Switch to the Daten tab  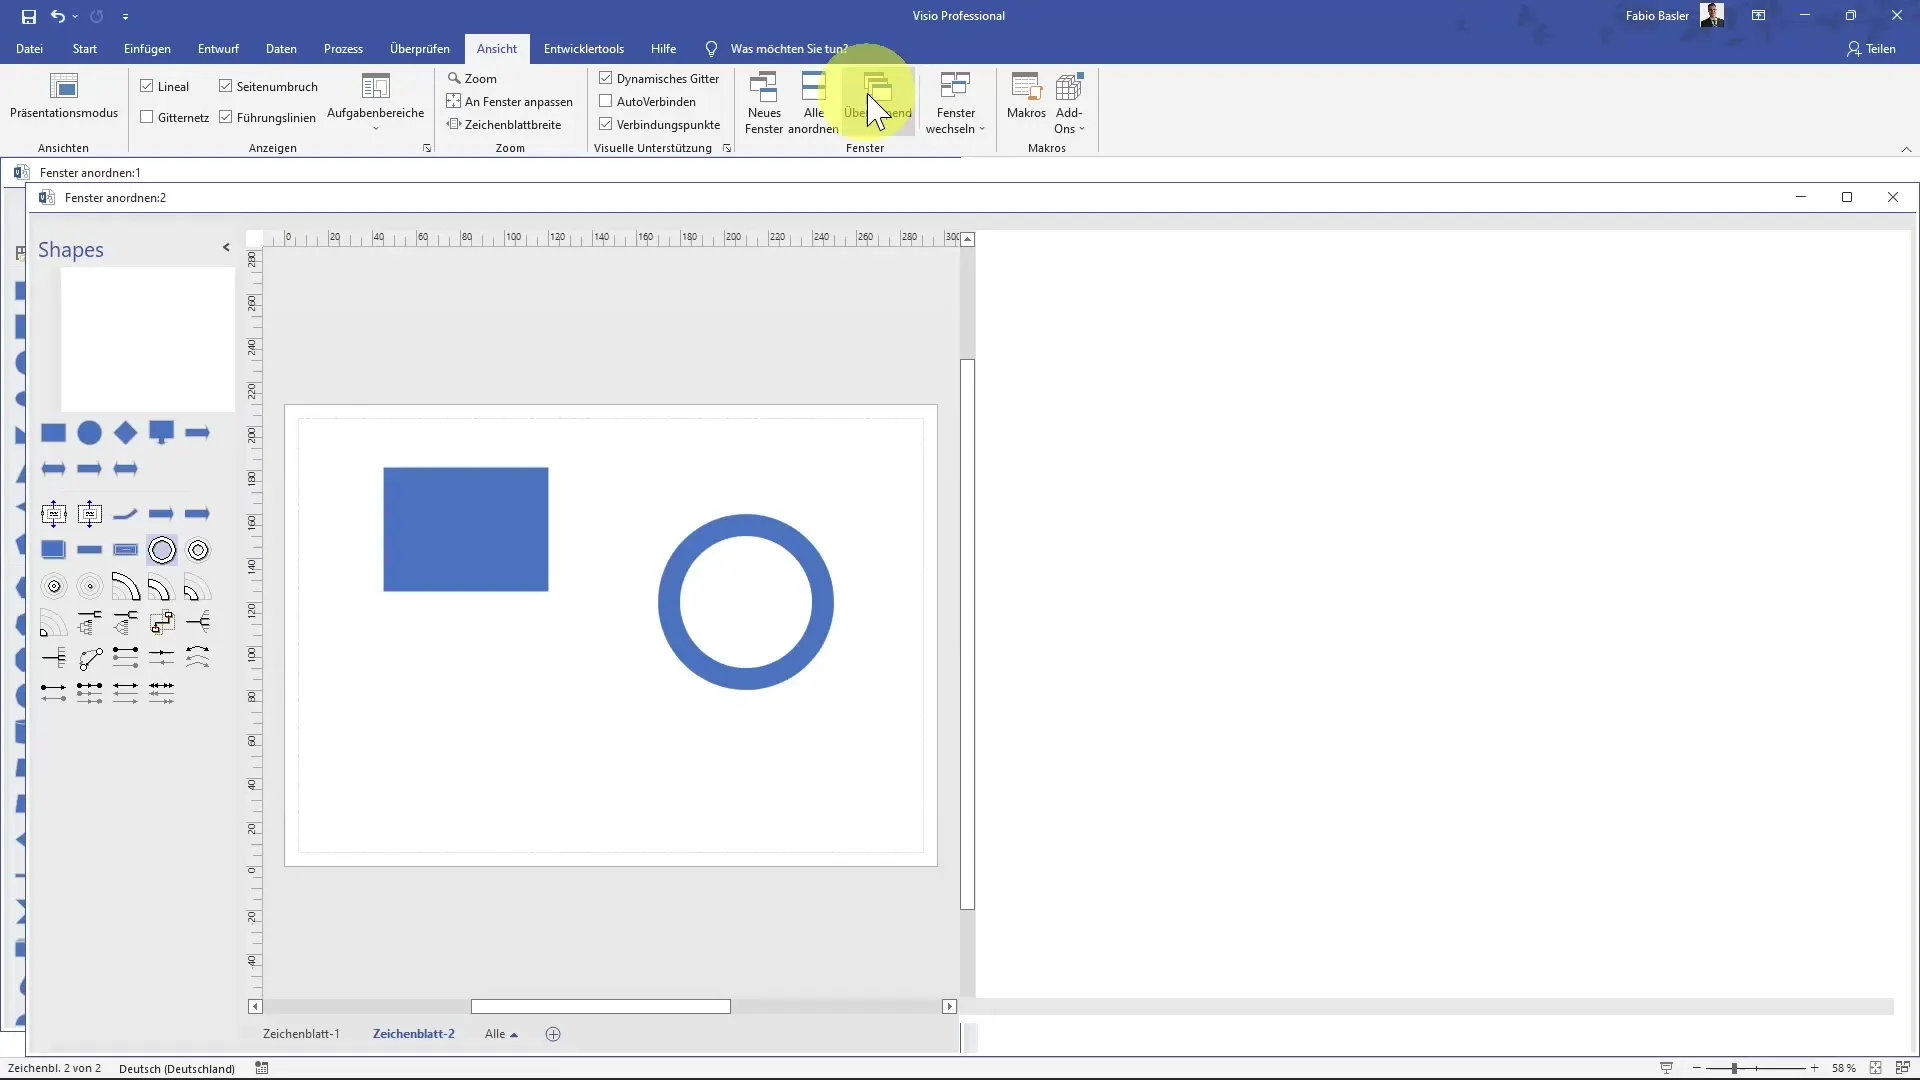(x=281, y=48)
